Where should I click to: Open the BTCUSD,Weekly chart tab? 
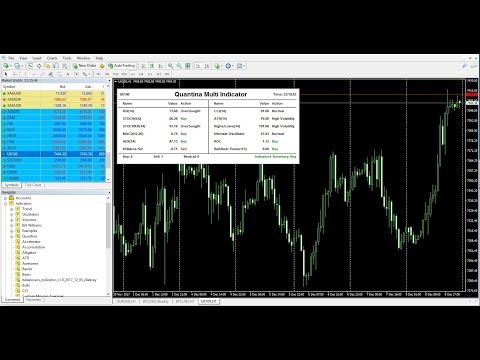[x=156, y=301]
